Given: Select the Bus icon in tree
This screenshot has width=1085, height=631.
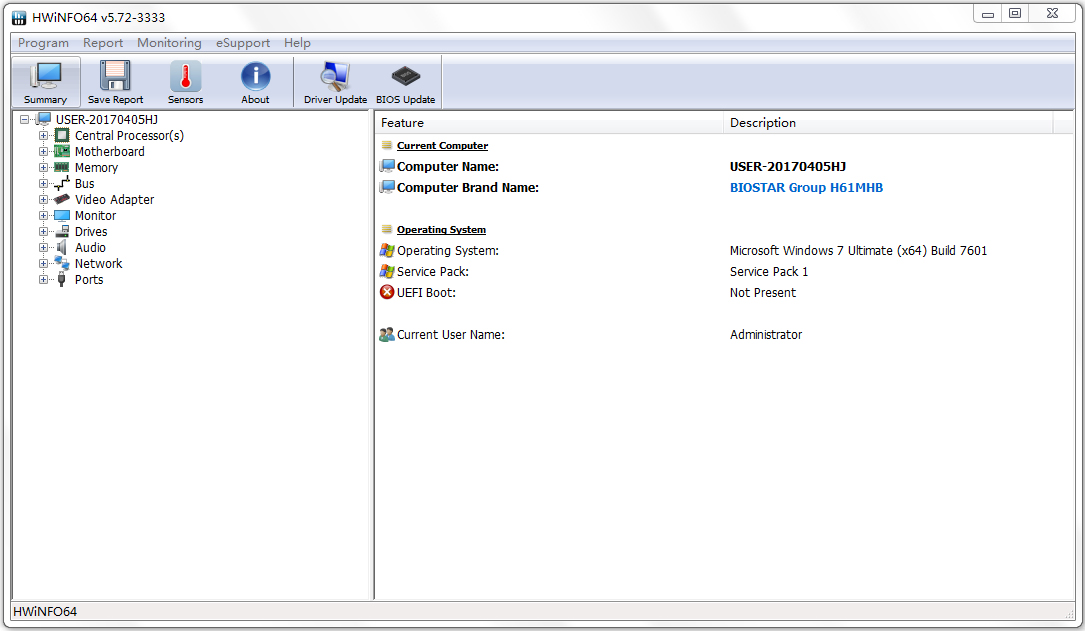Looking at the screenshot, I should tap(62, 183).
